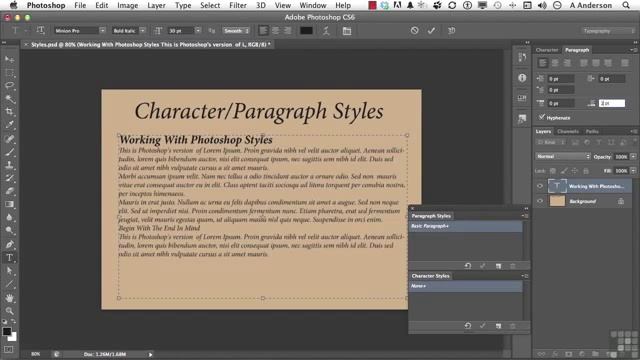This screenshot has width=640, height=360.
Task: Click Create warped text icon
Action: point(326,31)
